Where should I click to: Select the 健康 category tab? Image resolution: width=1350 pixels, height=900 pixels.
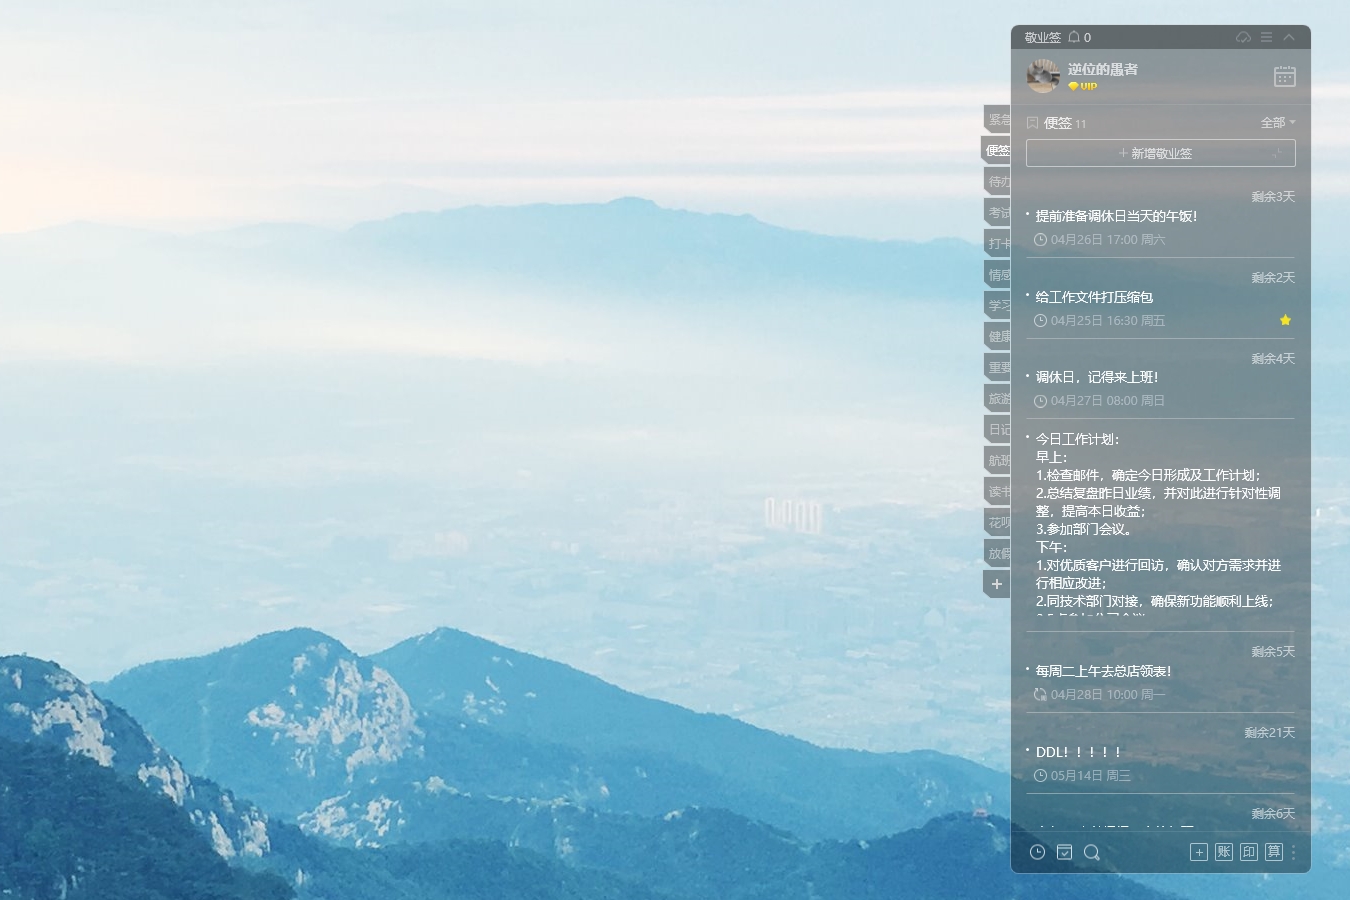pos(997,337)
